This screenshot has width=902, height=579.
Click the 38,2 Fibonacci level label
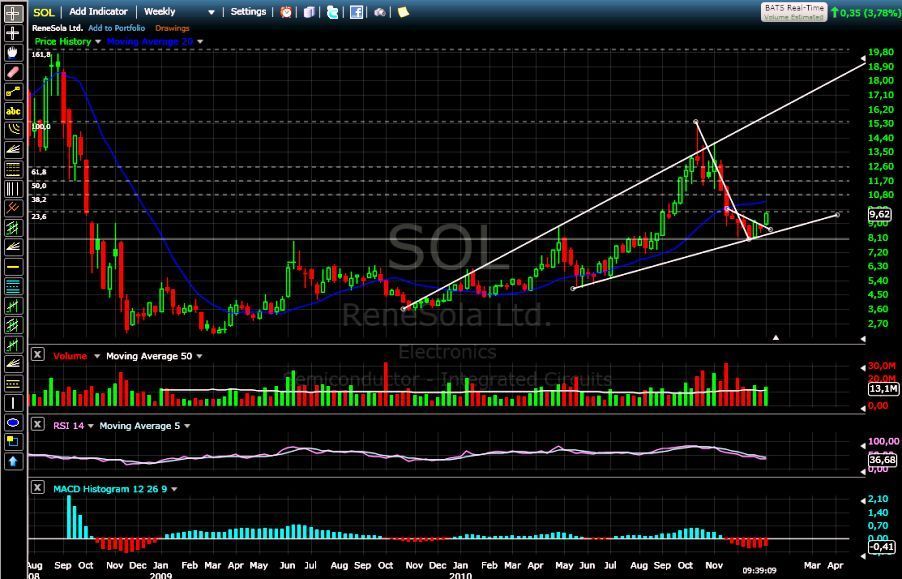point(39,200)
